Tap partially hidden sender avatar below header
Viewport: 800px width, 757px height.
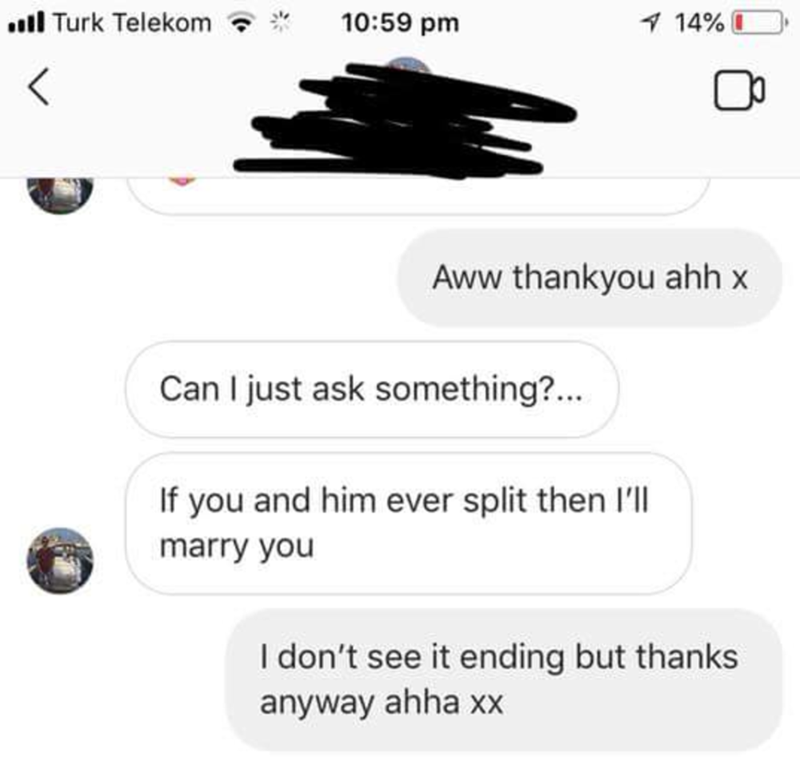(60, 196)
